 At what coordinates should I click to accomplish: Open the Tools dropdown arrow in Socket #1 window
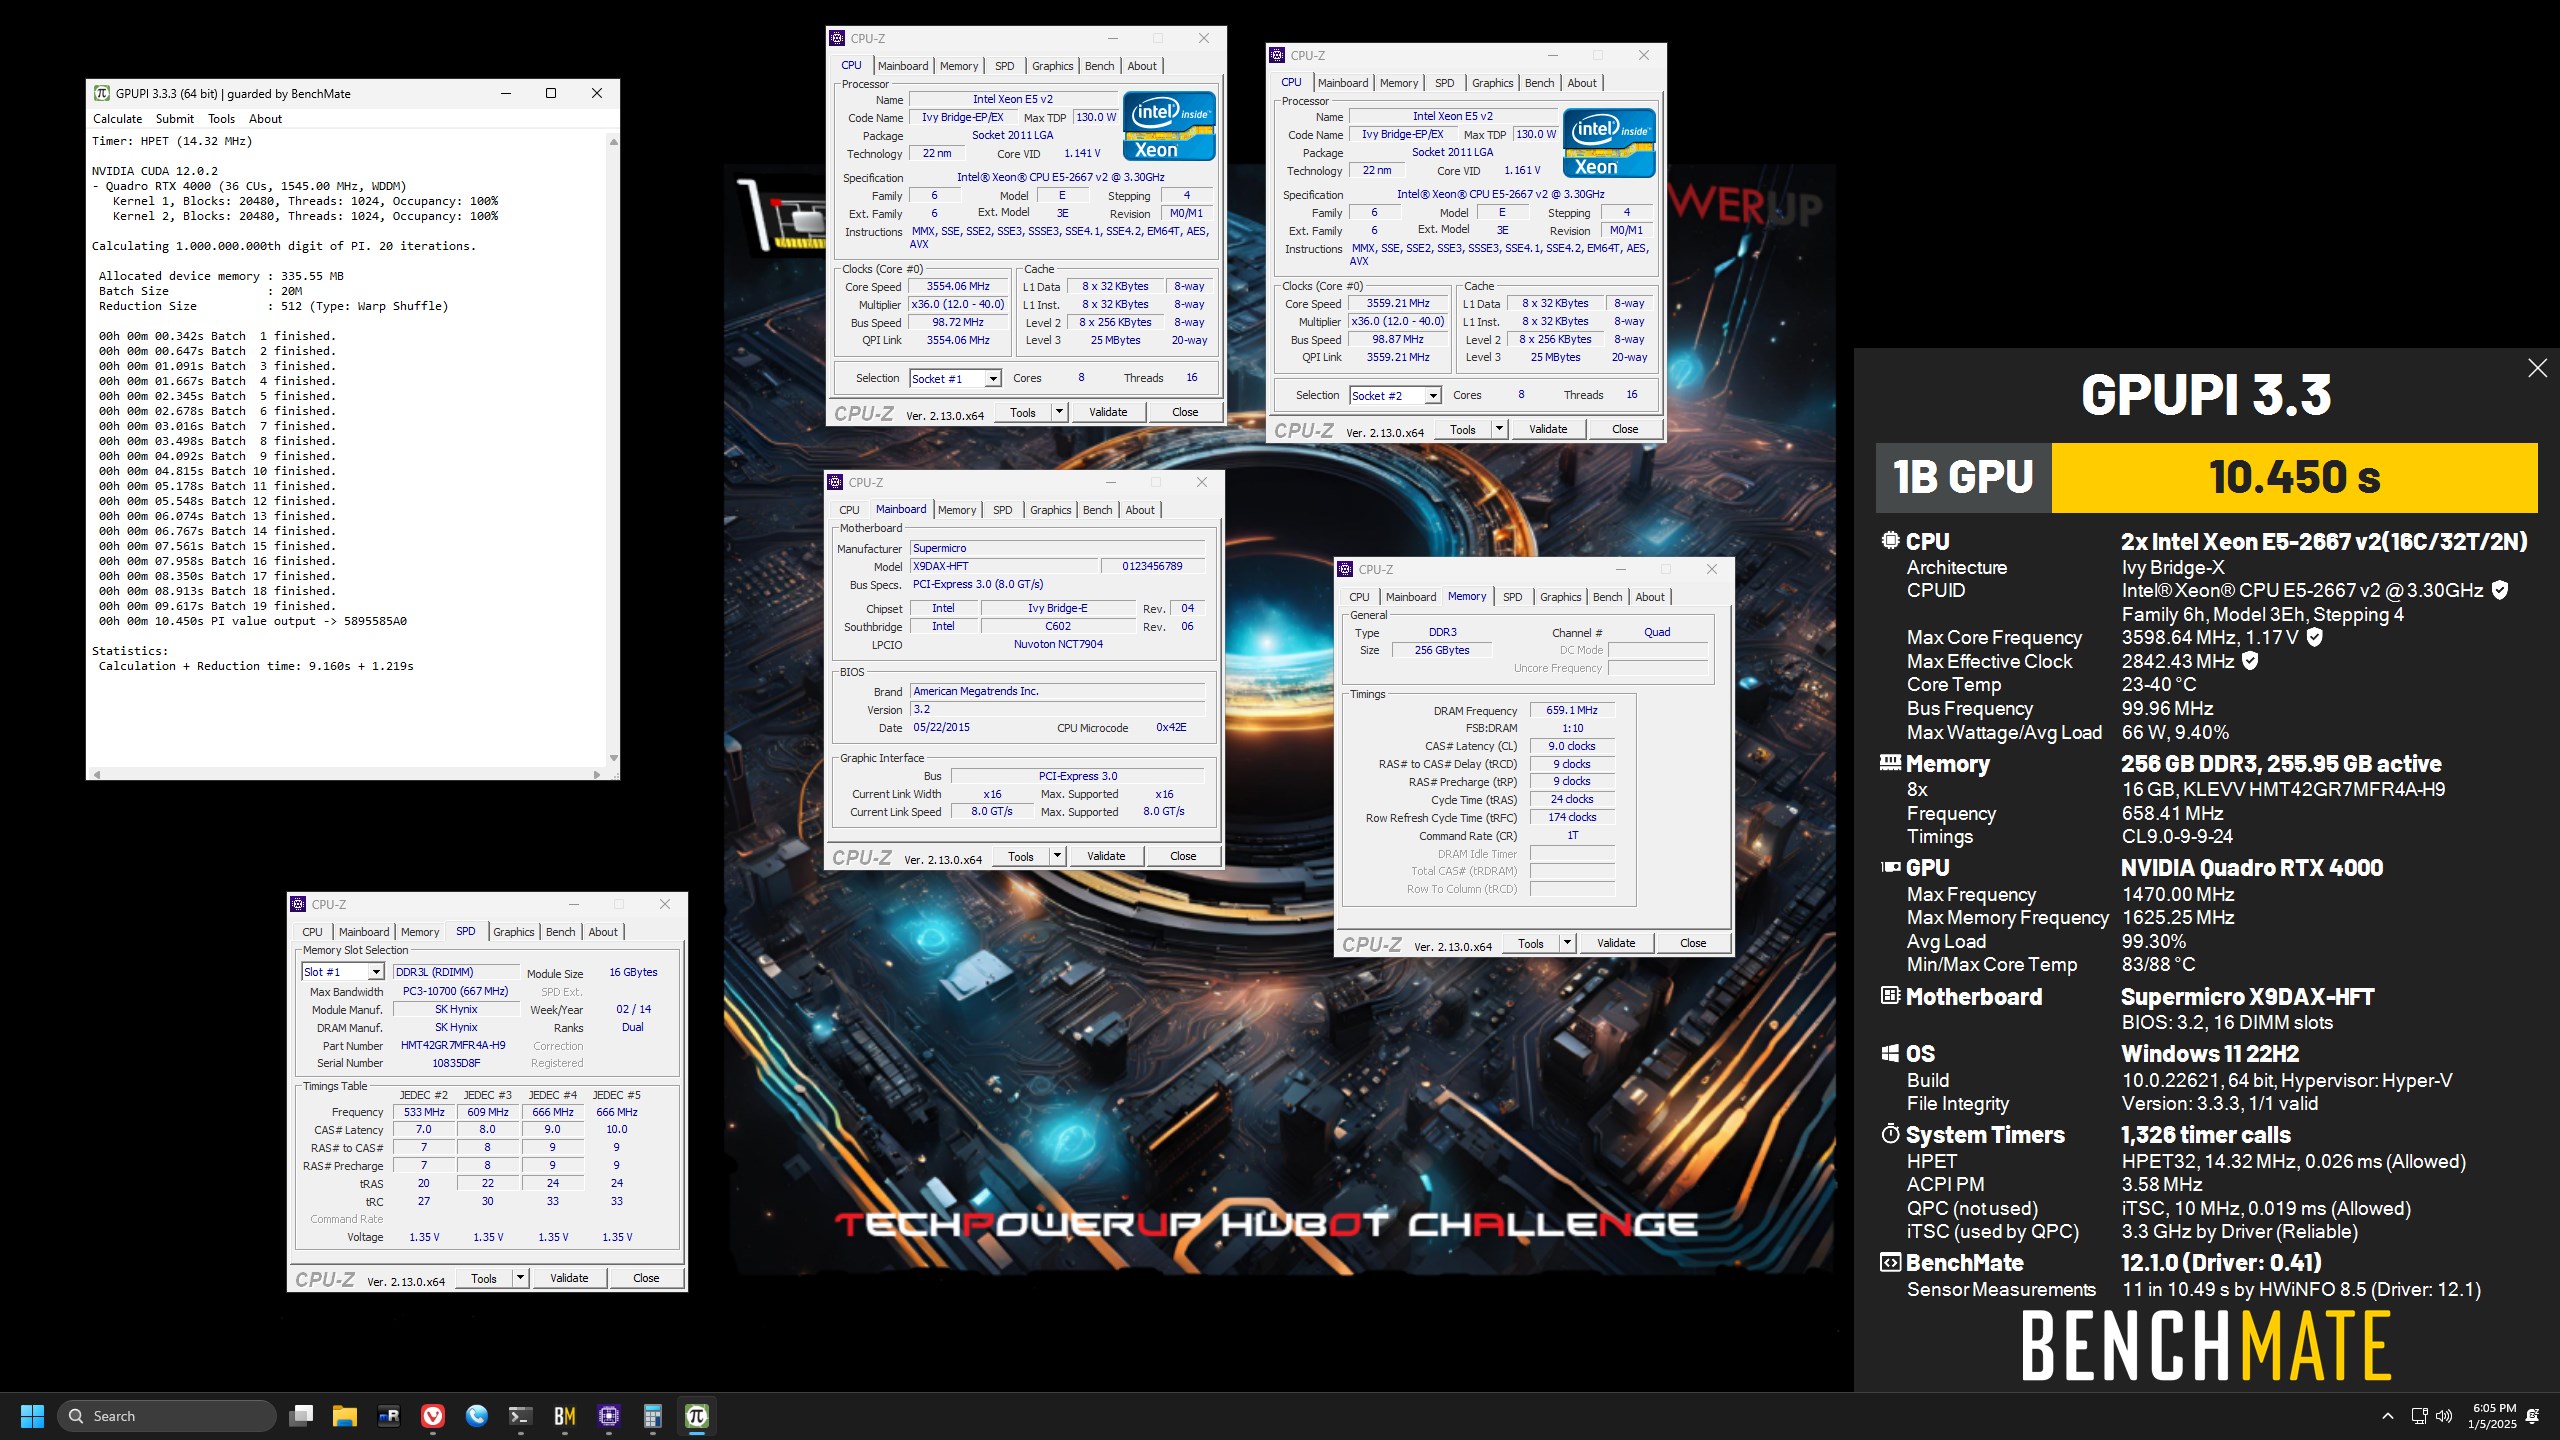1059,412
